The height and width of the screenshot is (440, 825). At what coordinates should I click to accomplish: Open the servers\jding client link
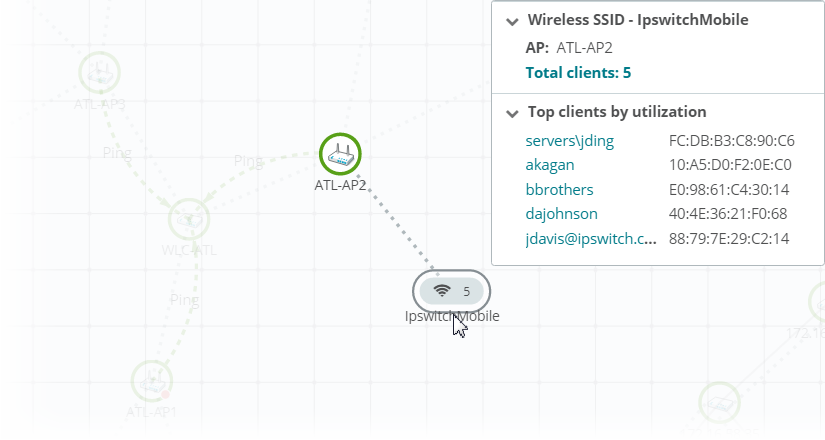click(570, 141)
